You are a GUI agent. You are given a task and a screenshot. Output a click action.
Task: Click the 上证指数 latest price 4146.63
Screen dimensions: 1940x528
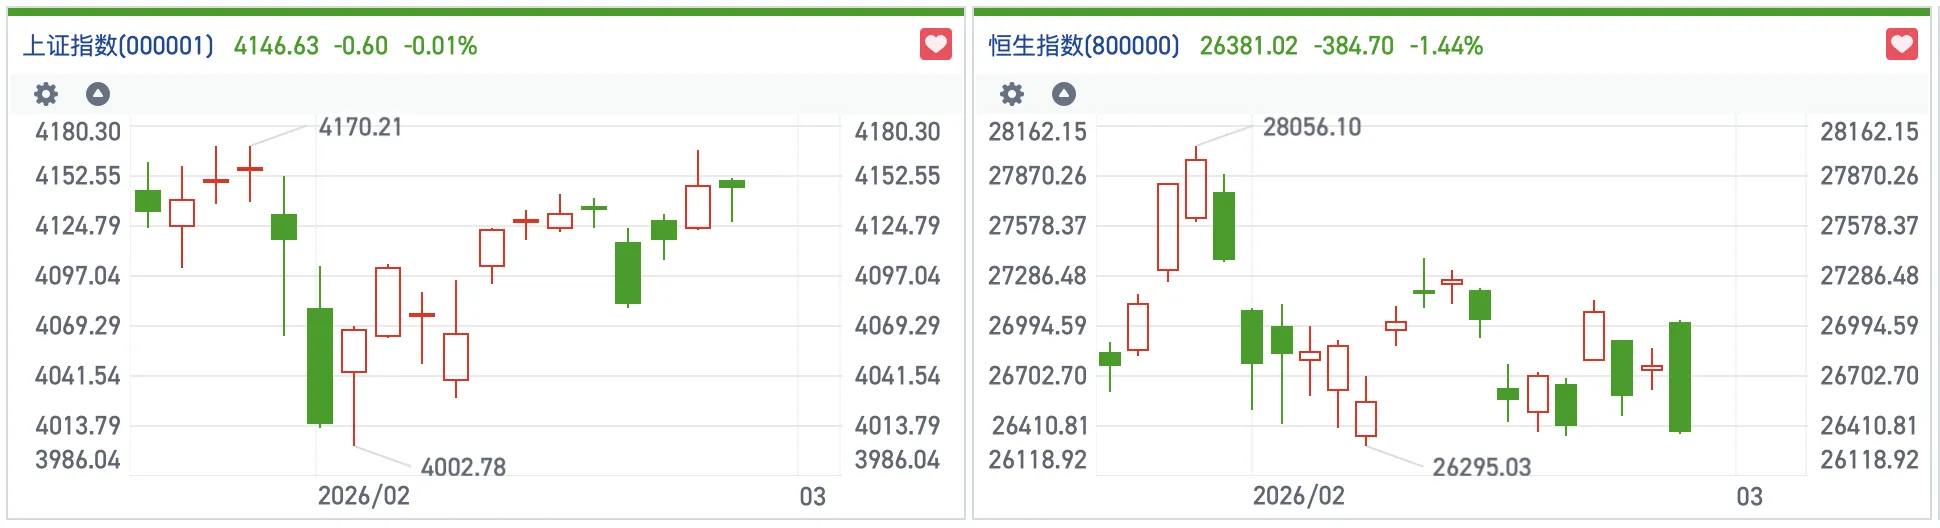pyautogui.click(x=276, y=46)
